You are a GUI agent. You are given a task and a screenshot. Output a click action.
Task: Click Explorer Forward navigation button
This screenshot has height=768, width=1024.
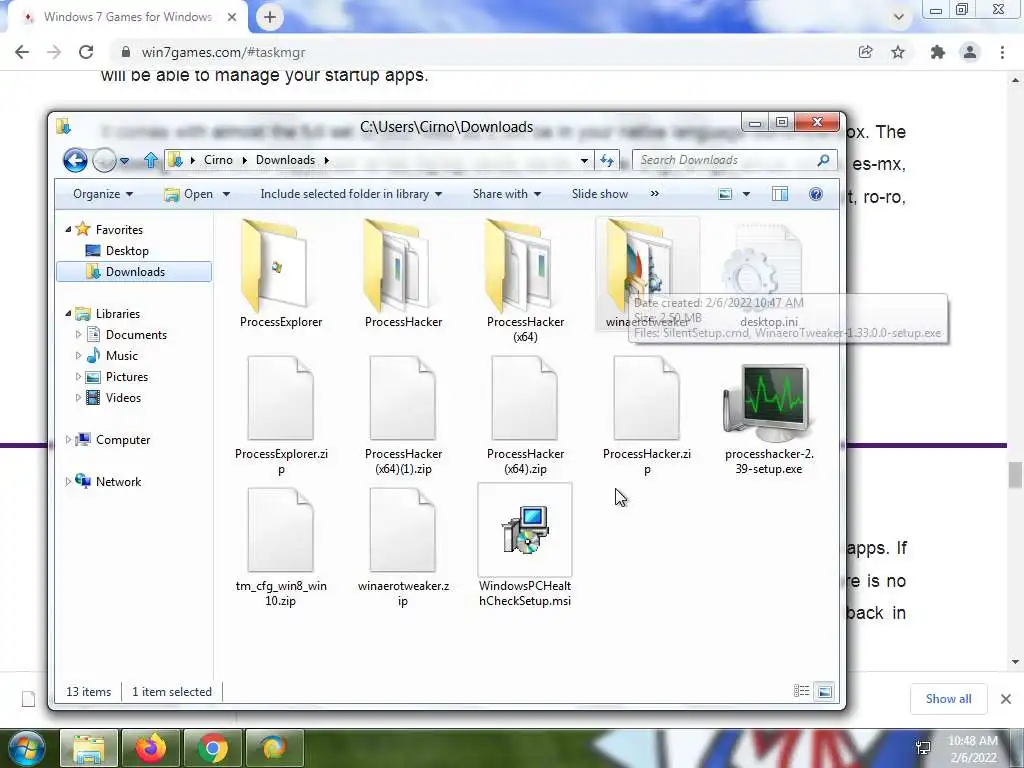click(x=104, y=160)
